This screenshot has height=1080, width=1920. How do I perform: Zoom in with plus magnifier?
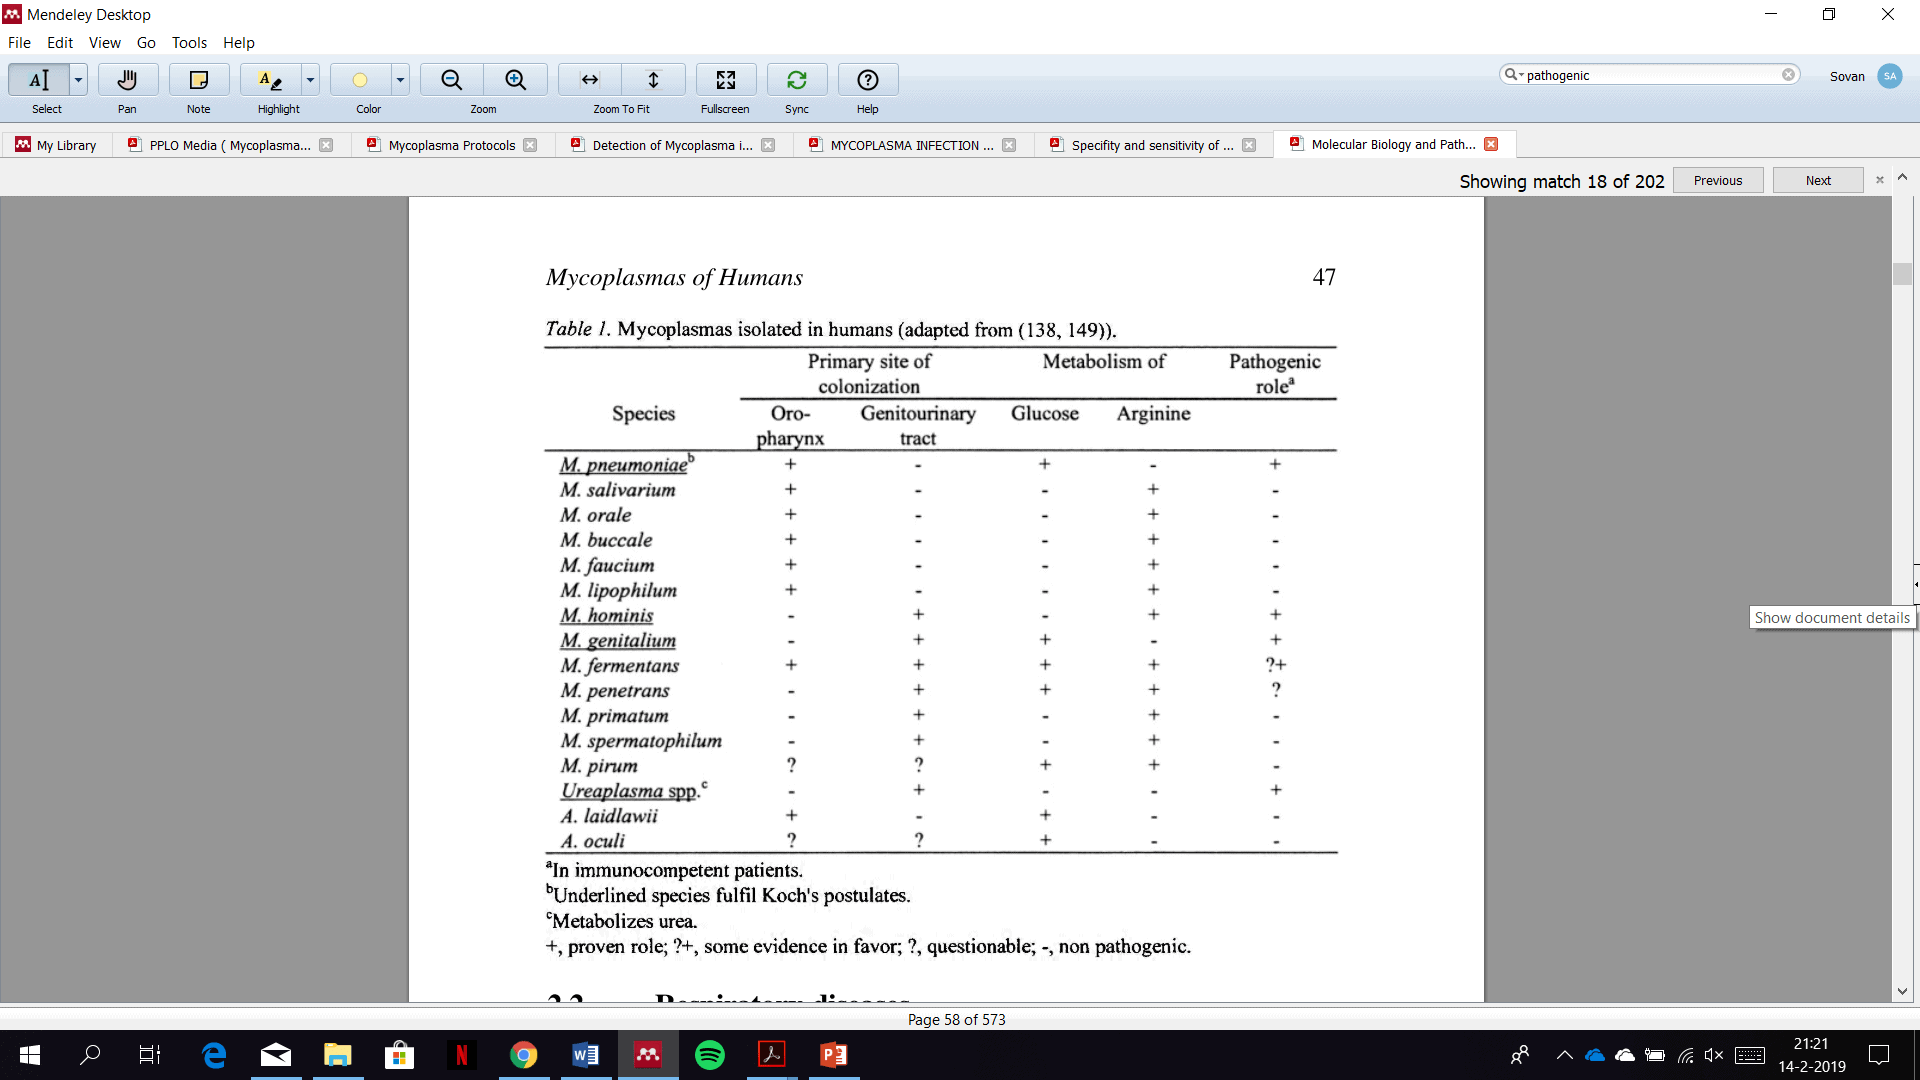516,80
